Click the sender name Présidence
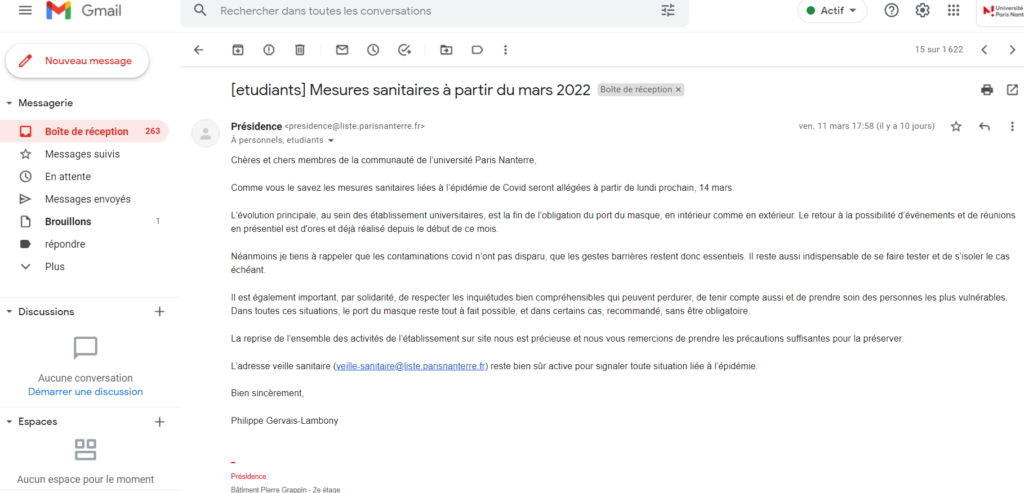 pos(257,126)
